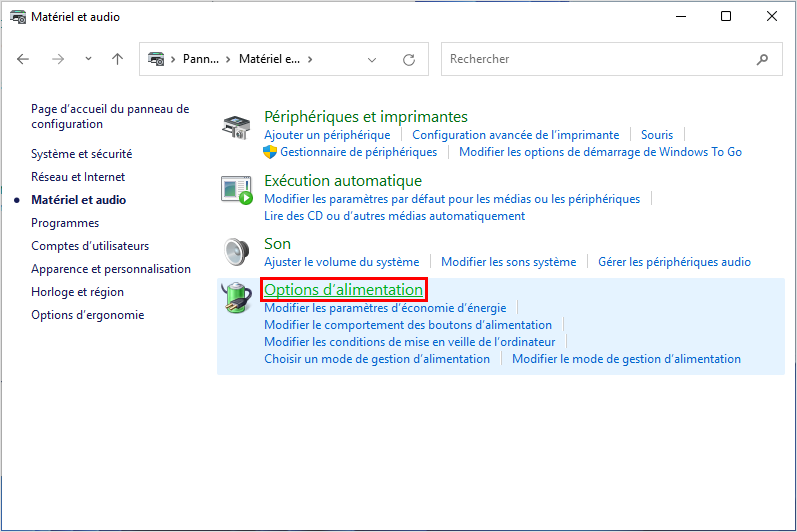Expand the address bar history dropdown
This screenshot has width=797, height=532.
[372, 59]
